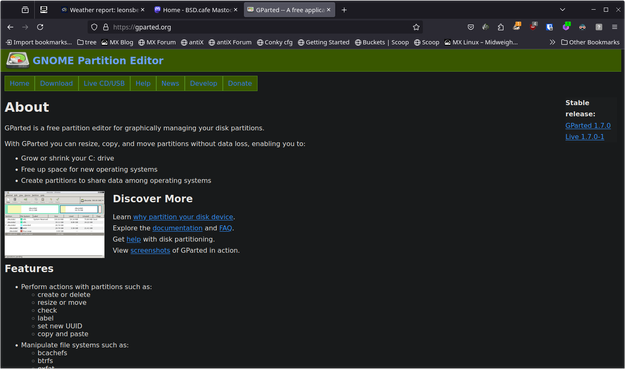Open the Other Bookmarks folder

click(x=590, y=42)
